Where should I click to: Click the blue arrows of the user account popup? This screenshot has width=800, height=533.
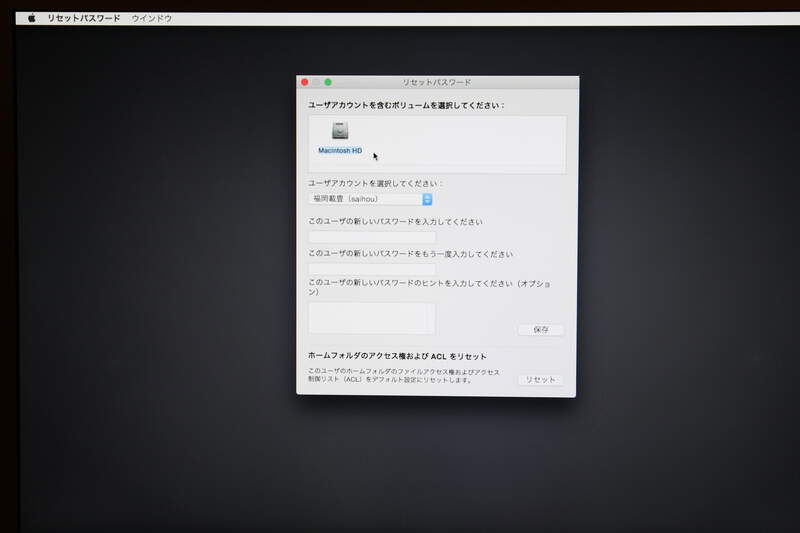click(x=427, y=199)
